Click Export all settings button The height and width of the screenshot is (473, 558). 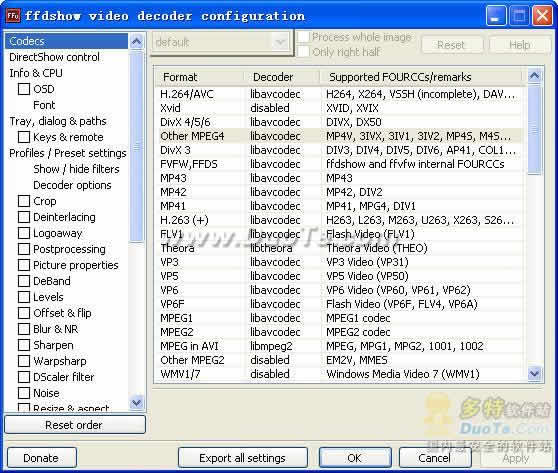click(242, 458)
